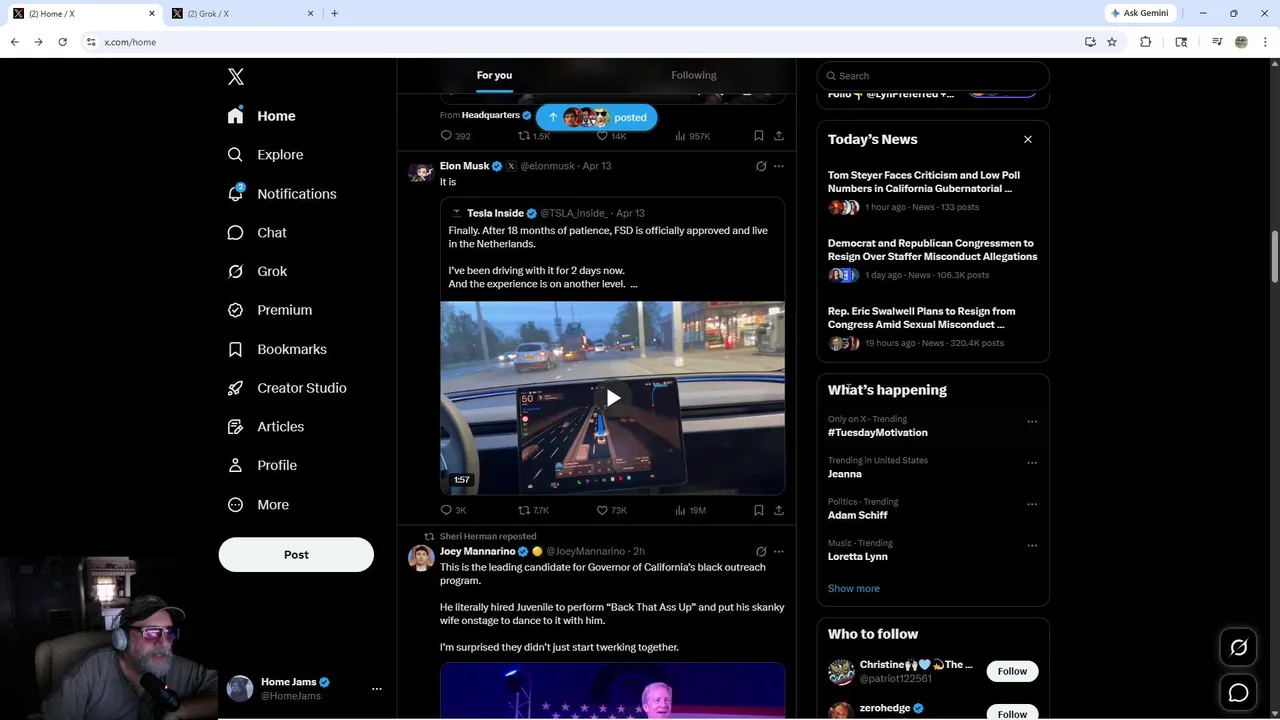Share Elon Musk's post
This screenshot has width=1280, height=720.
coord(779,510)
